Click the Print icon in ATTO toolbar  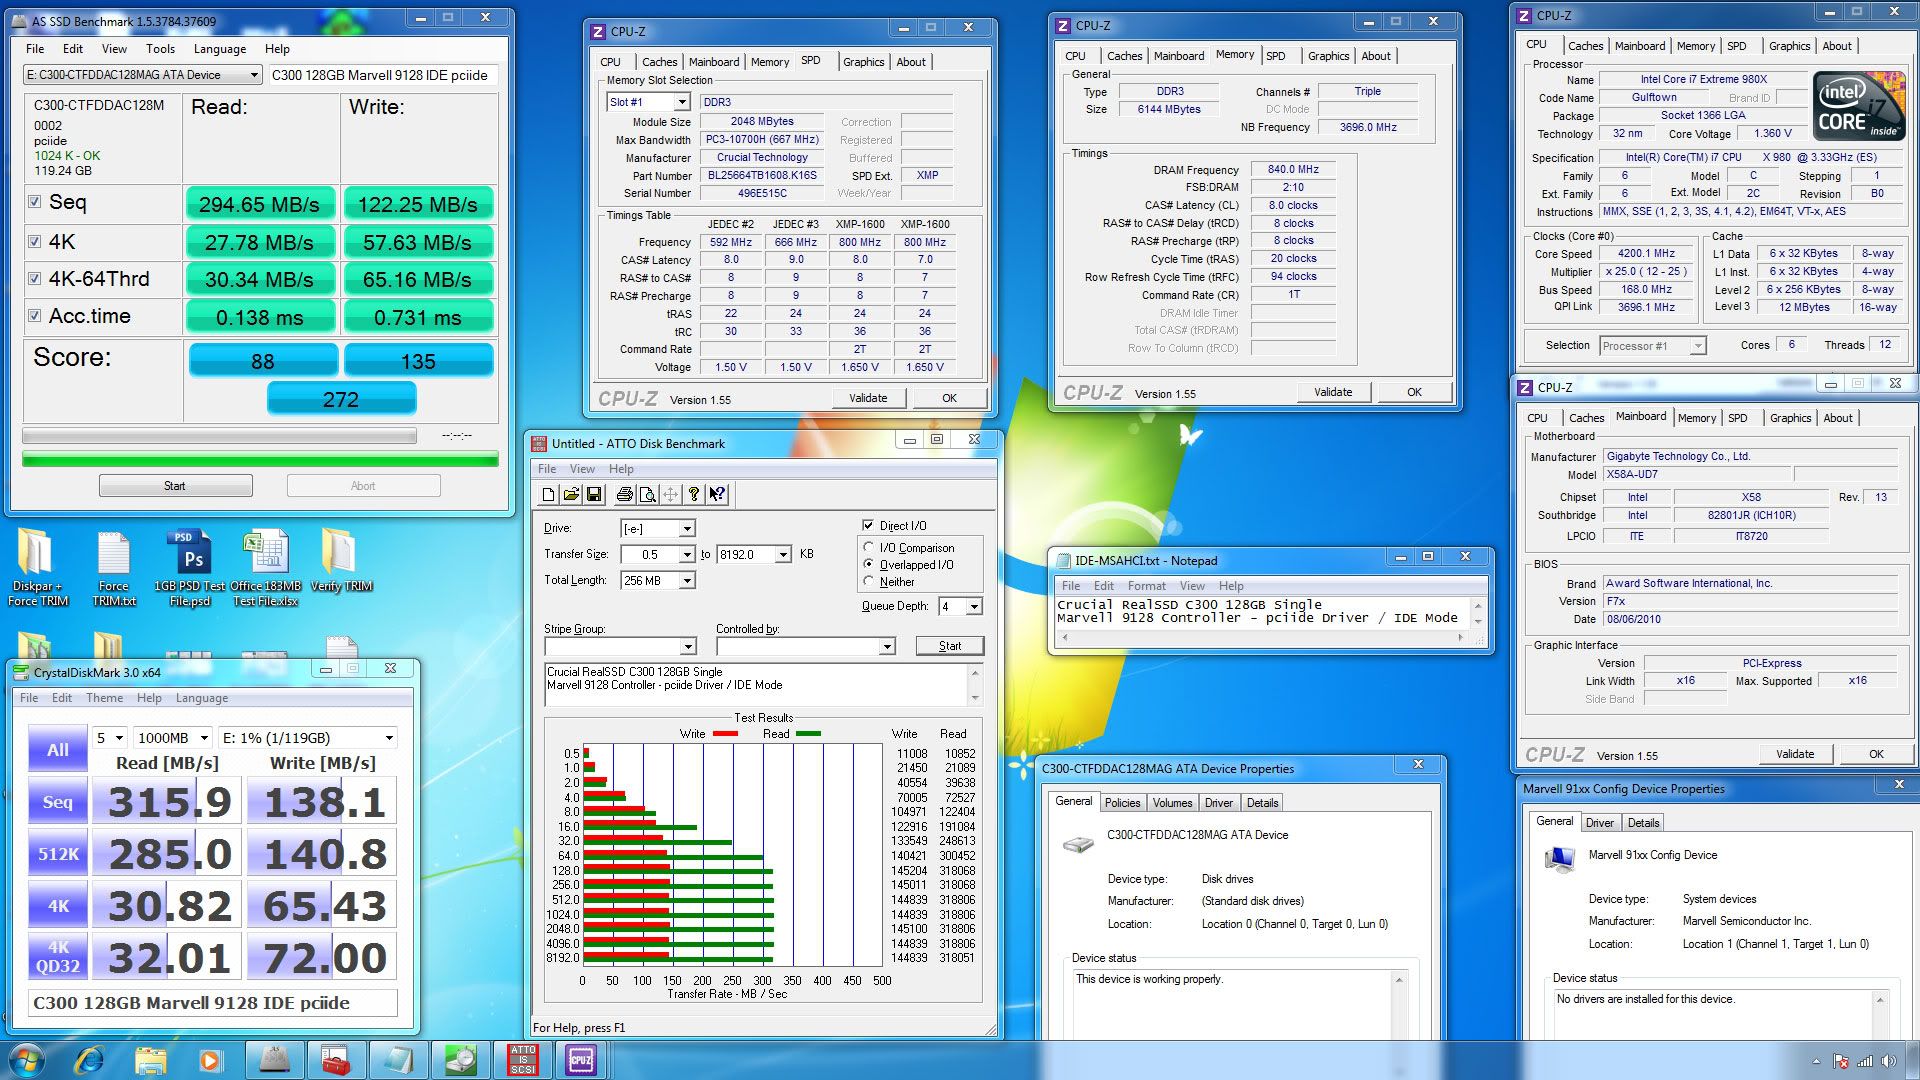624,494
